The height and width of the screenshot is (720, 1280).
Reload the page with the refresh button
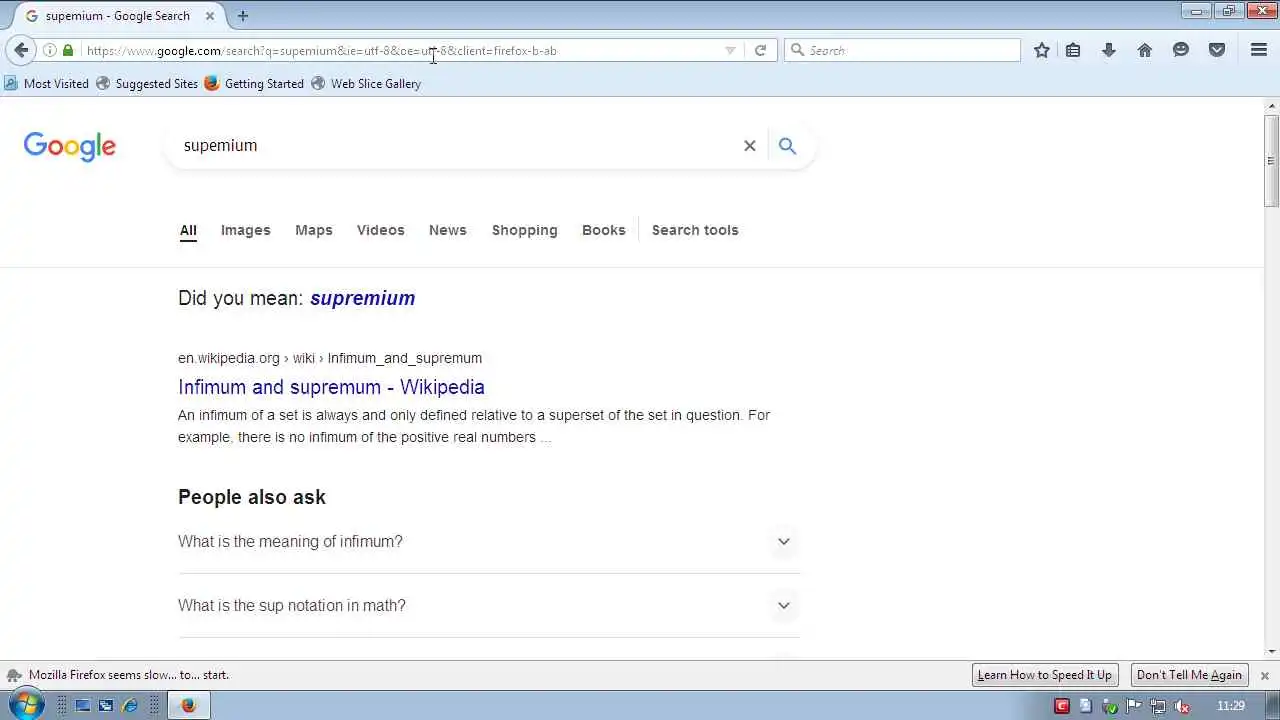click(760, 50)
